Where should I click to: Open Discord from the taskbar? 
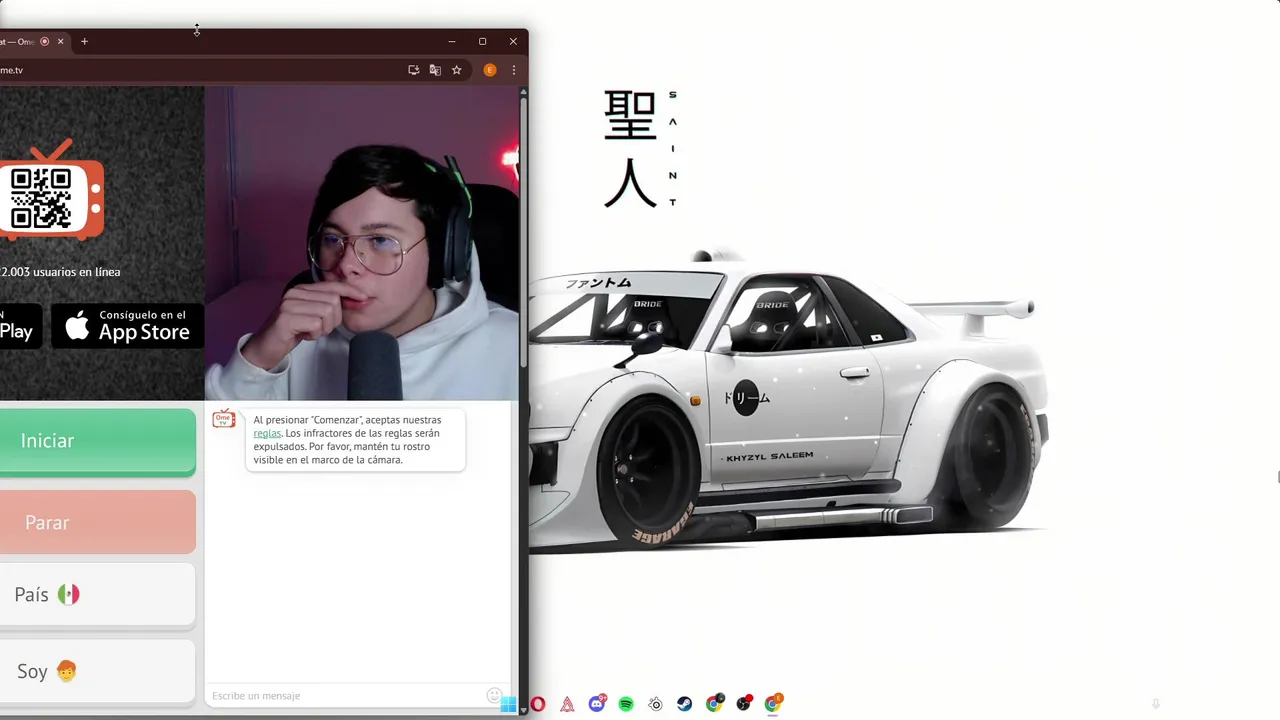[x=597, y=704]
